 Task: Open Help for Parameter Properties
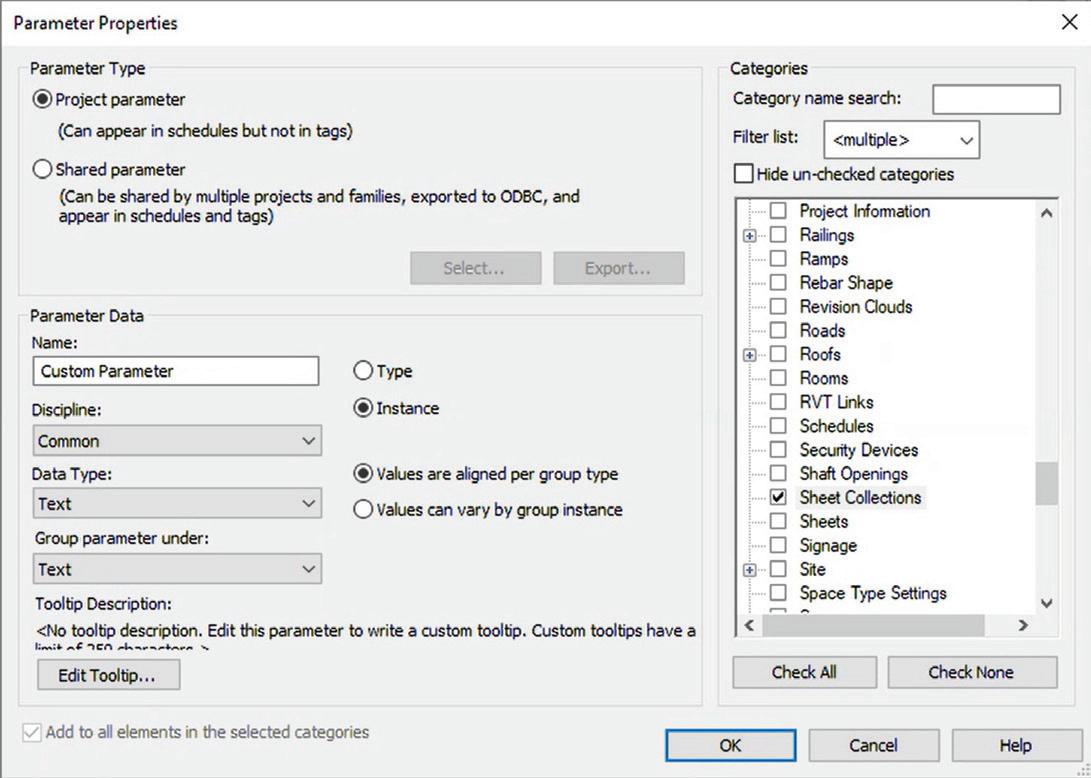click(1016, 745)
